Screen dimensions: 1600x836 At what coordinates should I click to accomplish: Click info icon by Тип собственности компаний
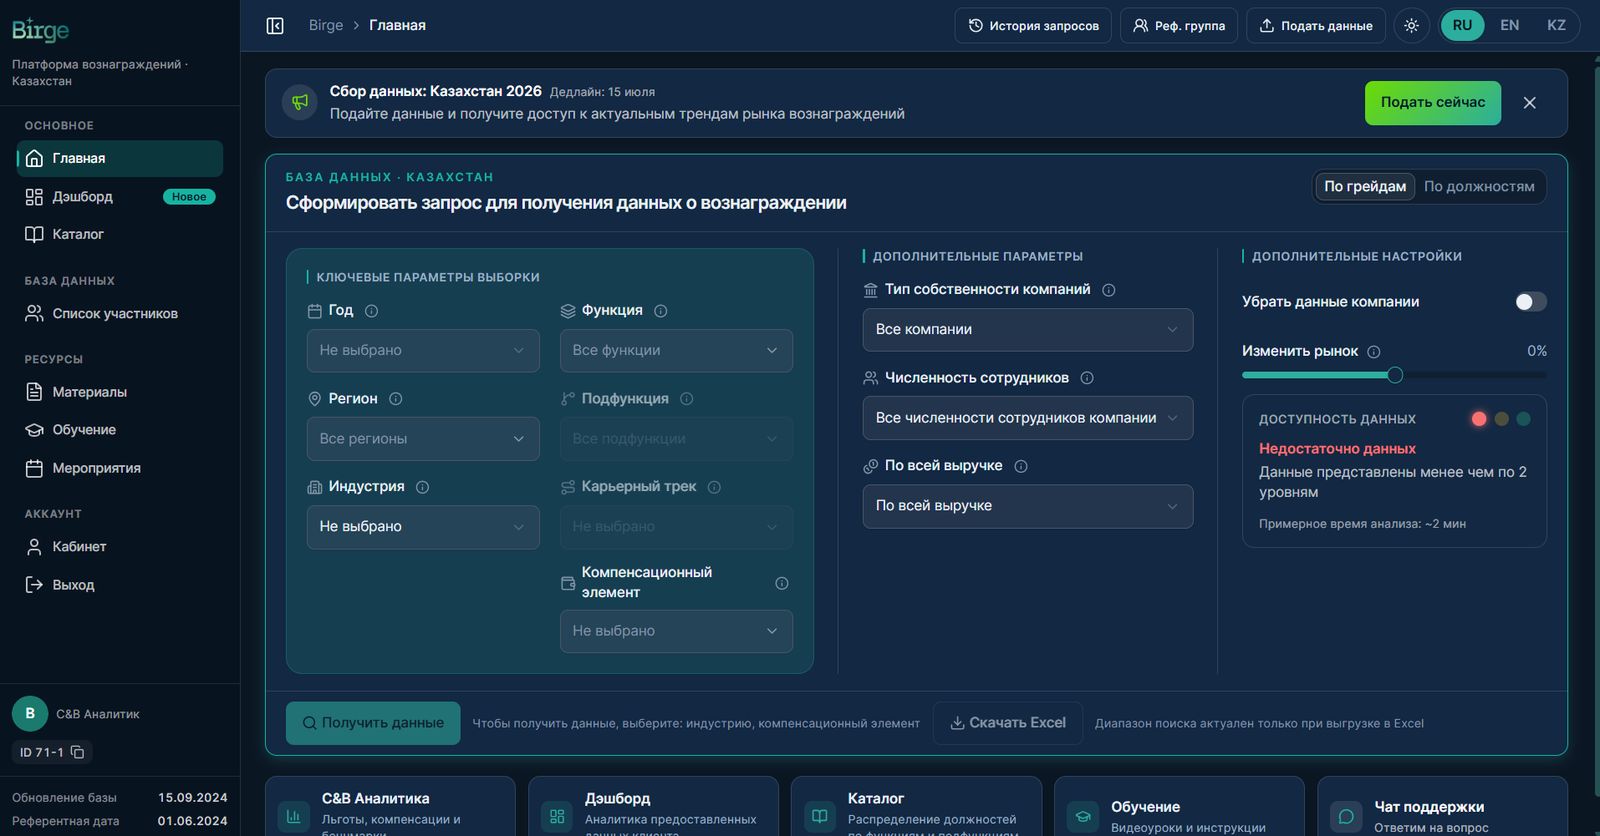[1108, 290]
